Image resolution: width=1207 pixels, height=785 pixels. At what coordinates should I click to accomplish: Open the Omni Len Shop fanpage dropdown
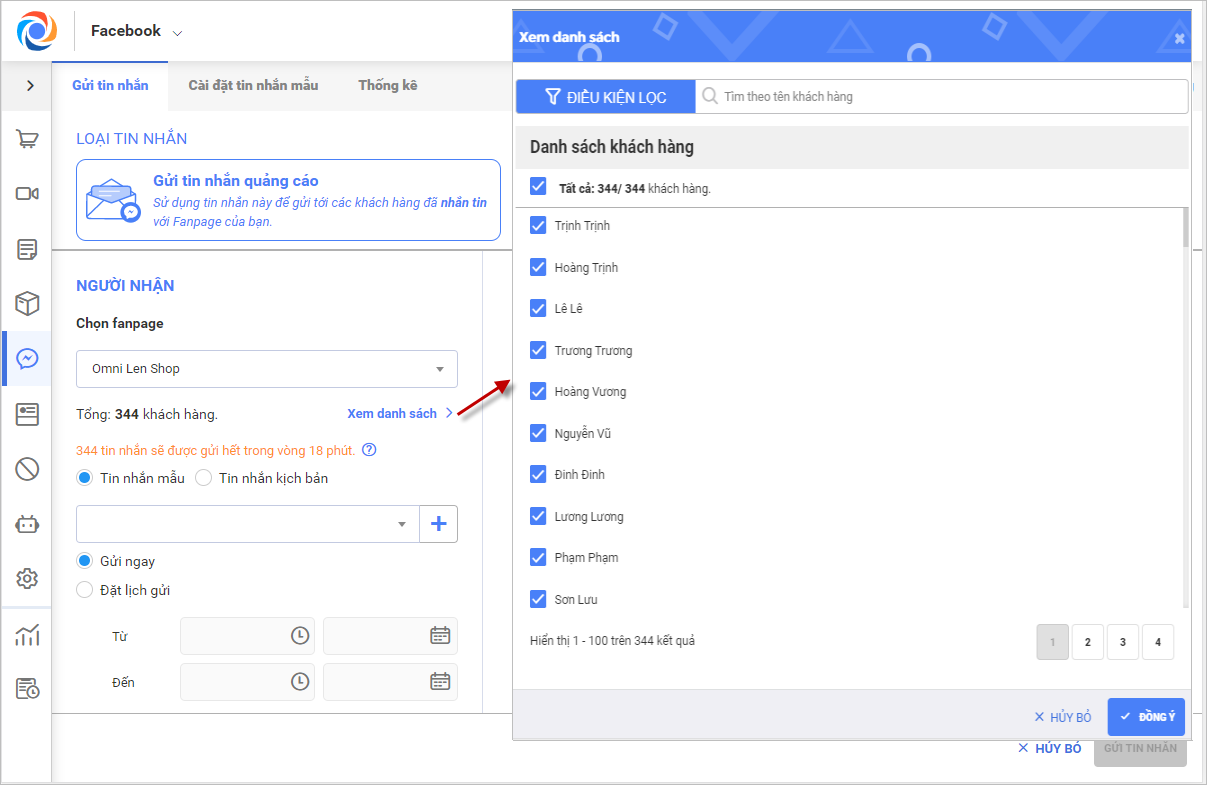point(267,369)
